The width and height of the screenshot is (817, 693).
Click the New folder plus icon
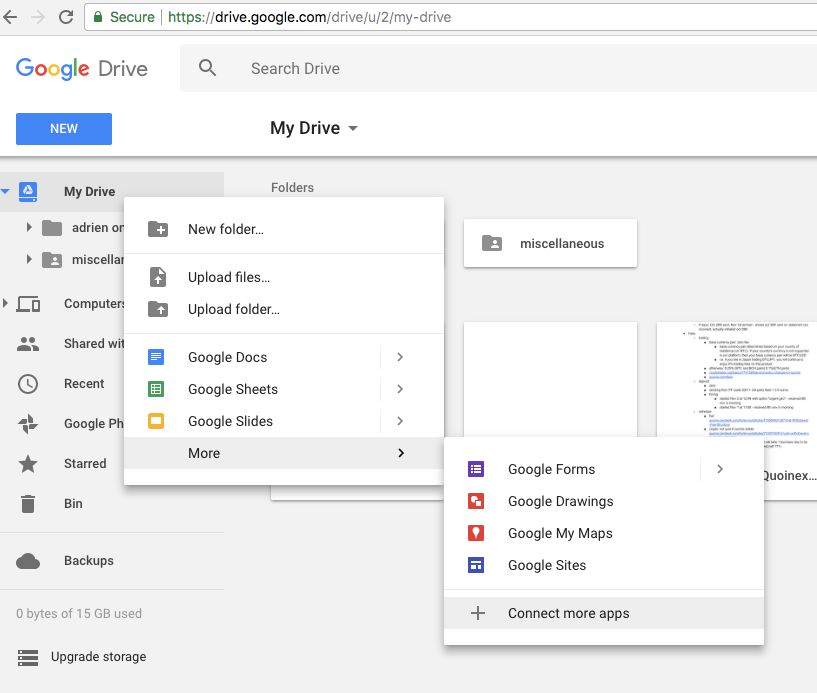(158, 229)
